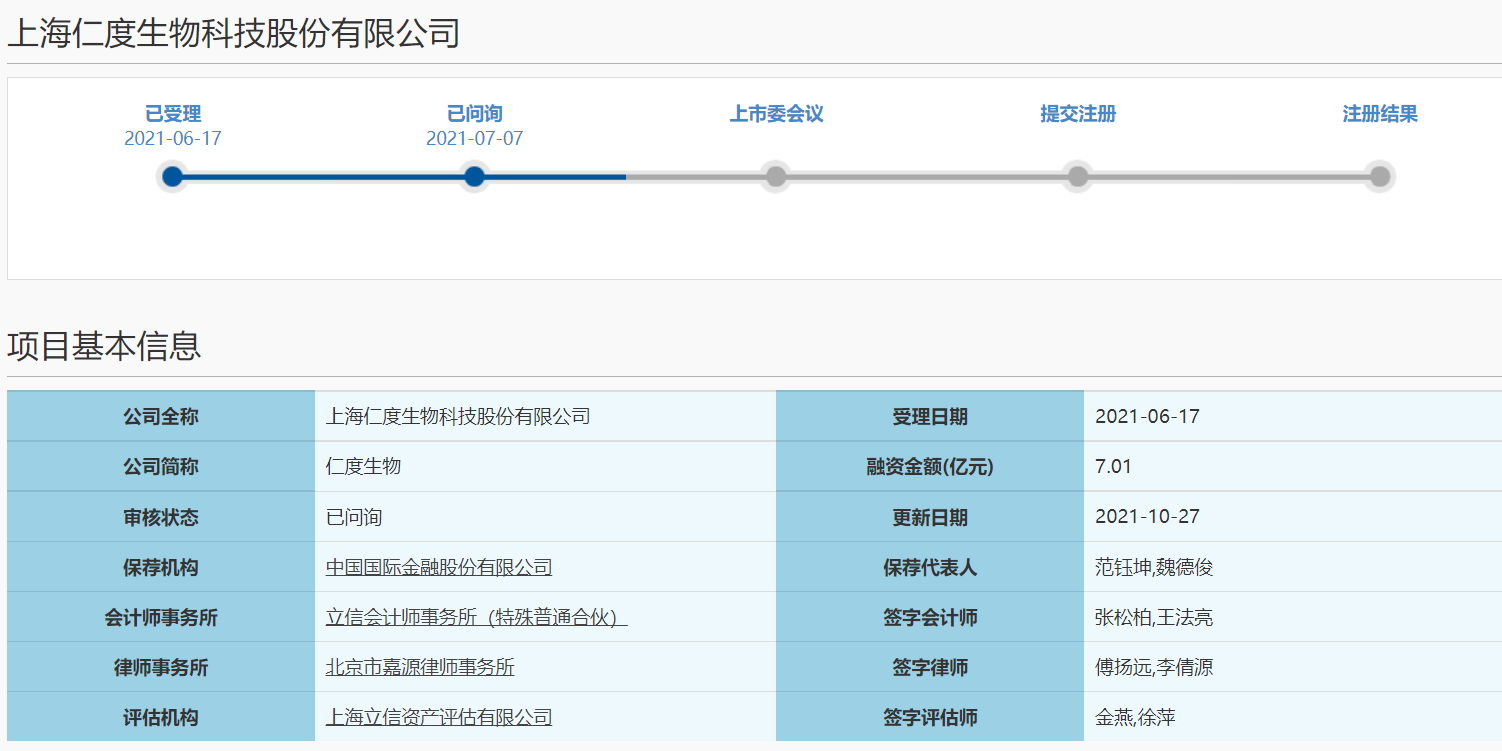Select the 已问询 stage label
Viewport: 1502px width, 751px height.
click(x=475, y=114)
